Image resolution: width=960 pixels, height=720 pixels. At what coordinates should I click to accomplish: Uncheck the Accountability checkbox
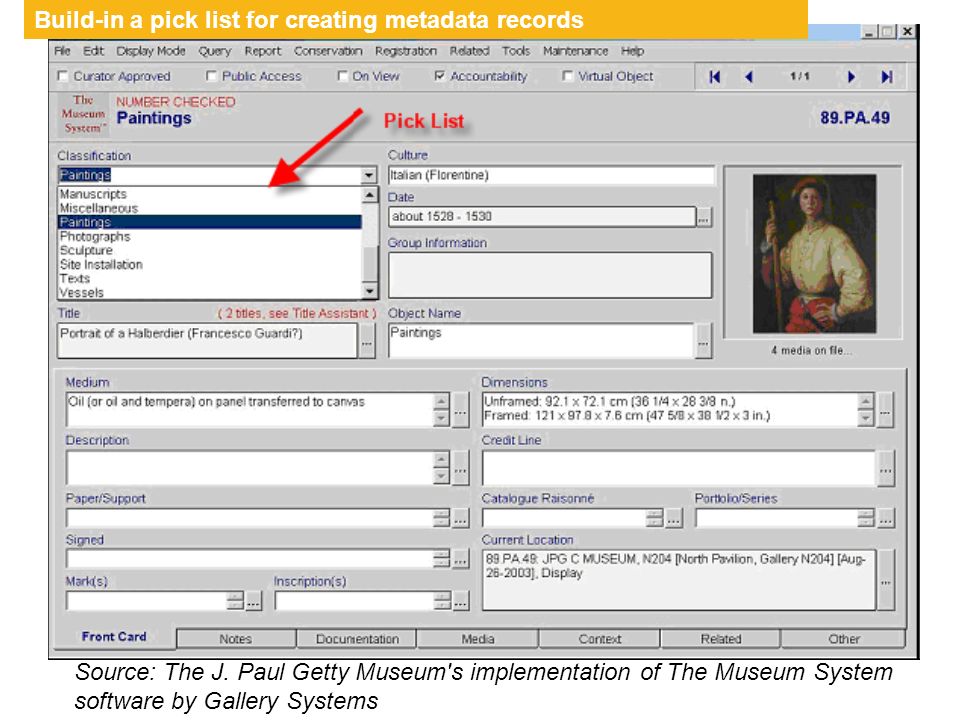(x=439, y=76)
